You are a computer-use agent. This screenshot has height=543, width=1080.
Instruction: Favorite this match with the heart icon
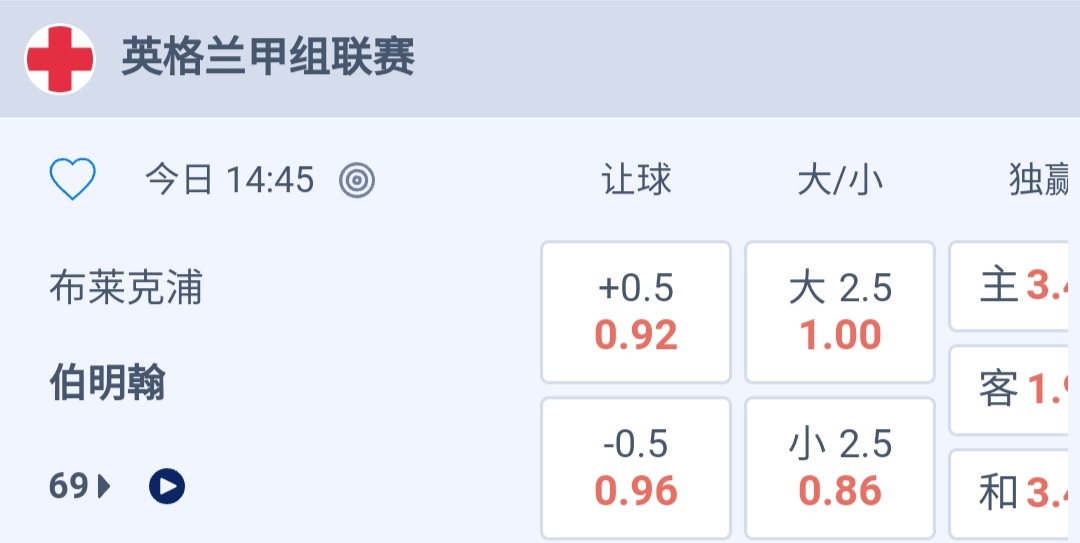(73, 180)
